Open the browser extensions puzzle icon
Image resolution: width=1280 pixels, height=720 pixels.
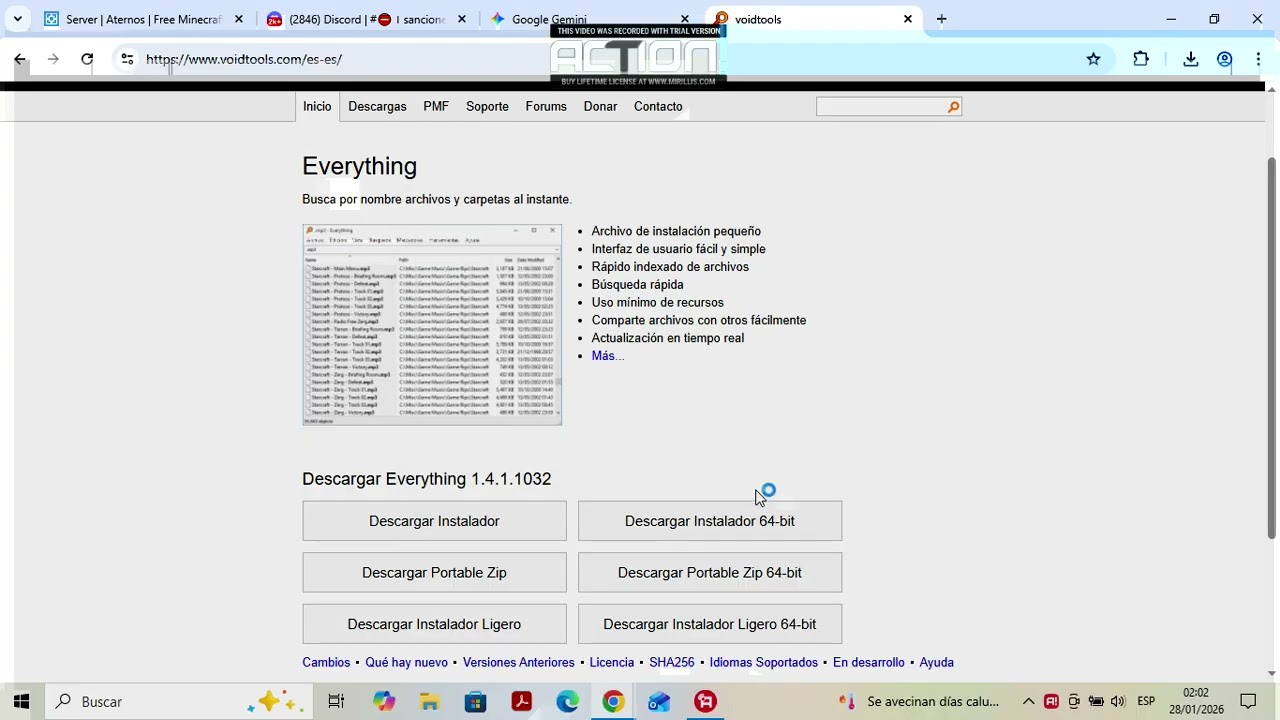tap(1141, 59)
